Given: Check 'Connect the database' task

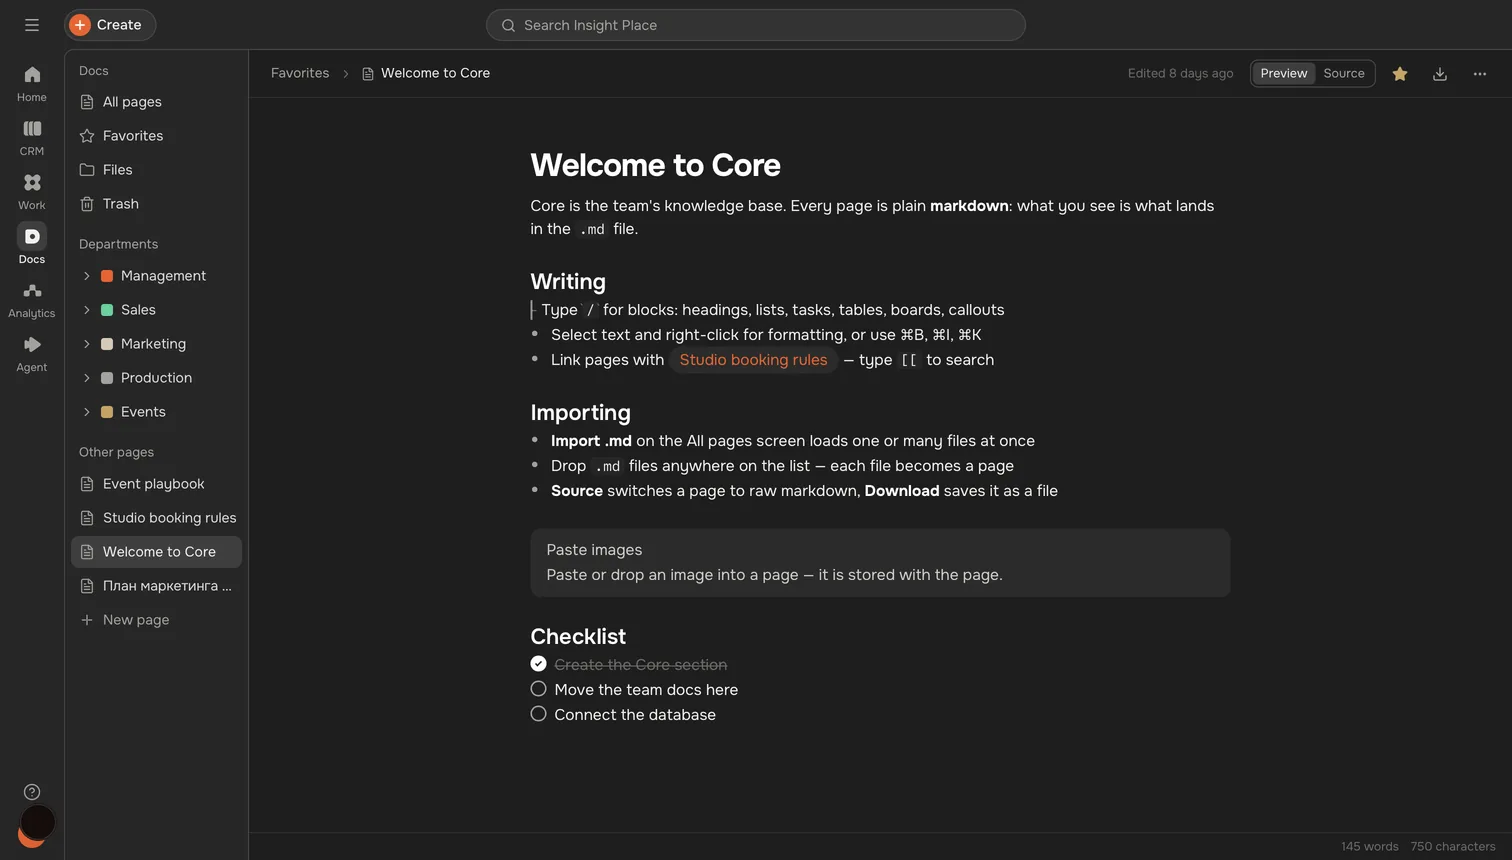Looking at the screenshot, I should [x=538, y=714].
